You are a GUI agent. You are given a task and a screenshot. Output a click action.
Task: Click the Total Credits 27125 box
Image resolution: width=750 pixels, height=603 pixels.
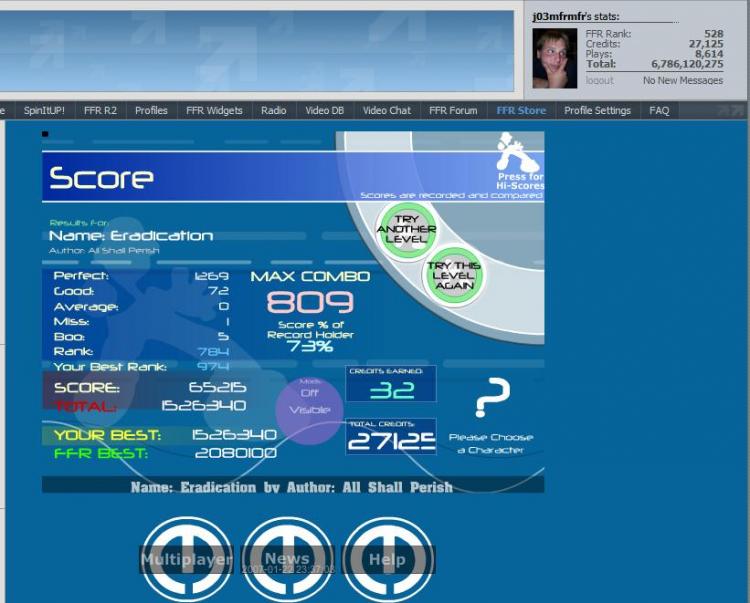click(x=391, y=436)
